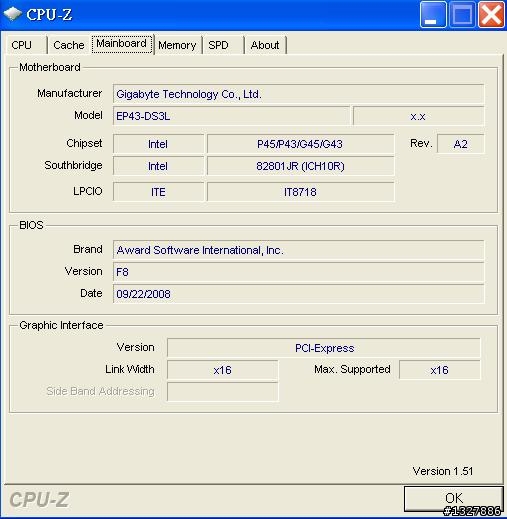The width and height of the screenshot is (507, 519).
Task: Close the CPU-Z window
Action: (x=491, y=15)
